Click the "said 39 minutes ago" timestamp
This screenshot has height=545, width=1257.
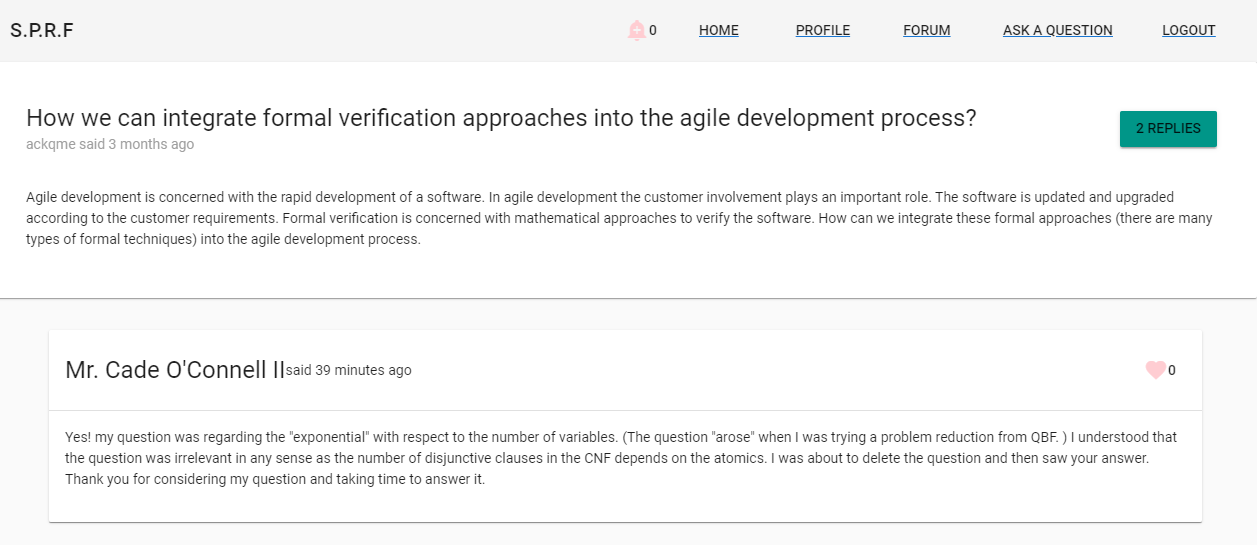coord(349,370)
